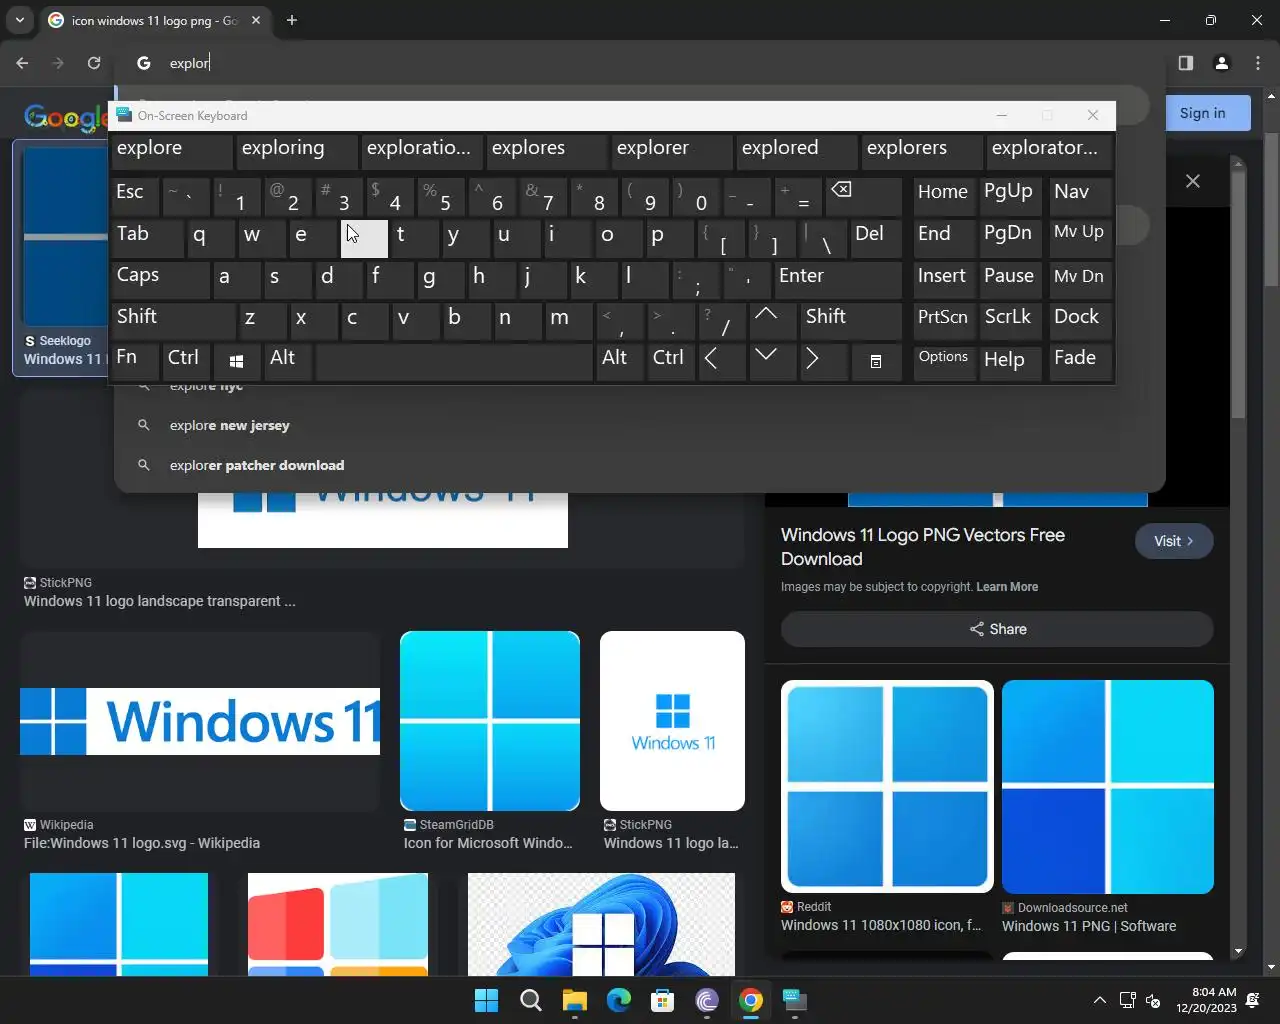Viewport: 1280px width, 1024px height.
Task: Choose 'explored' word suggestion
Action: pos(797,152)
